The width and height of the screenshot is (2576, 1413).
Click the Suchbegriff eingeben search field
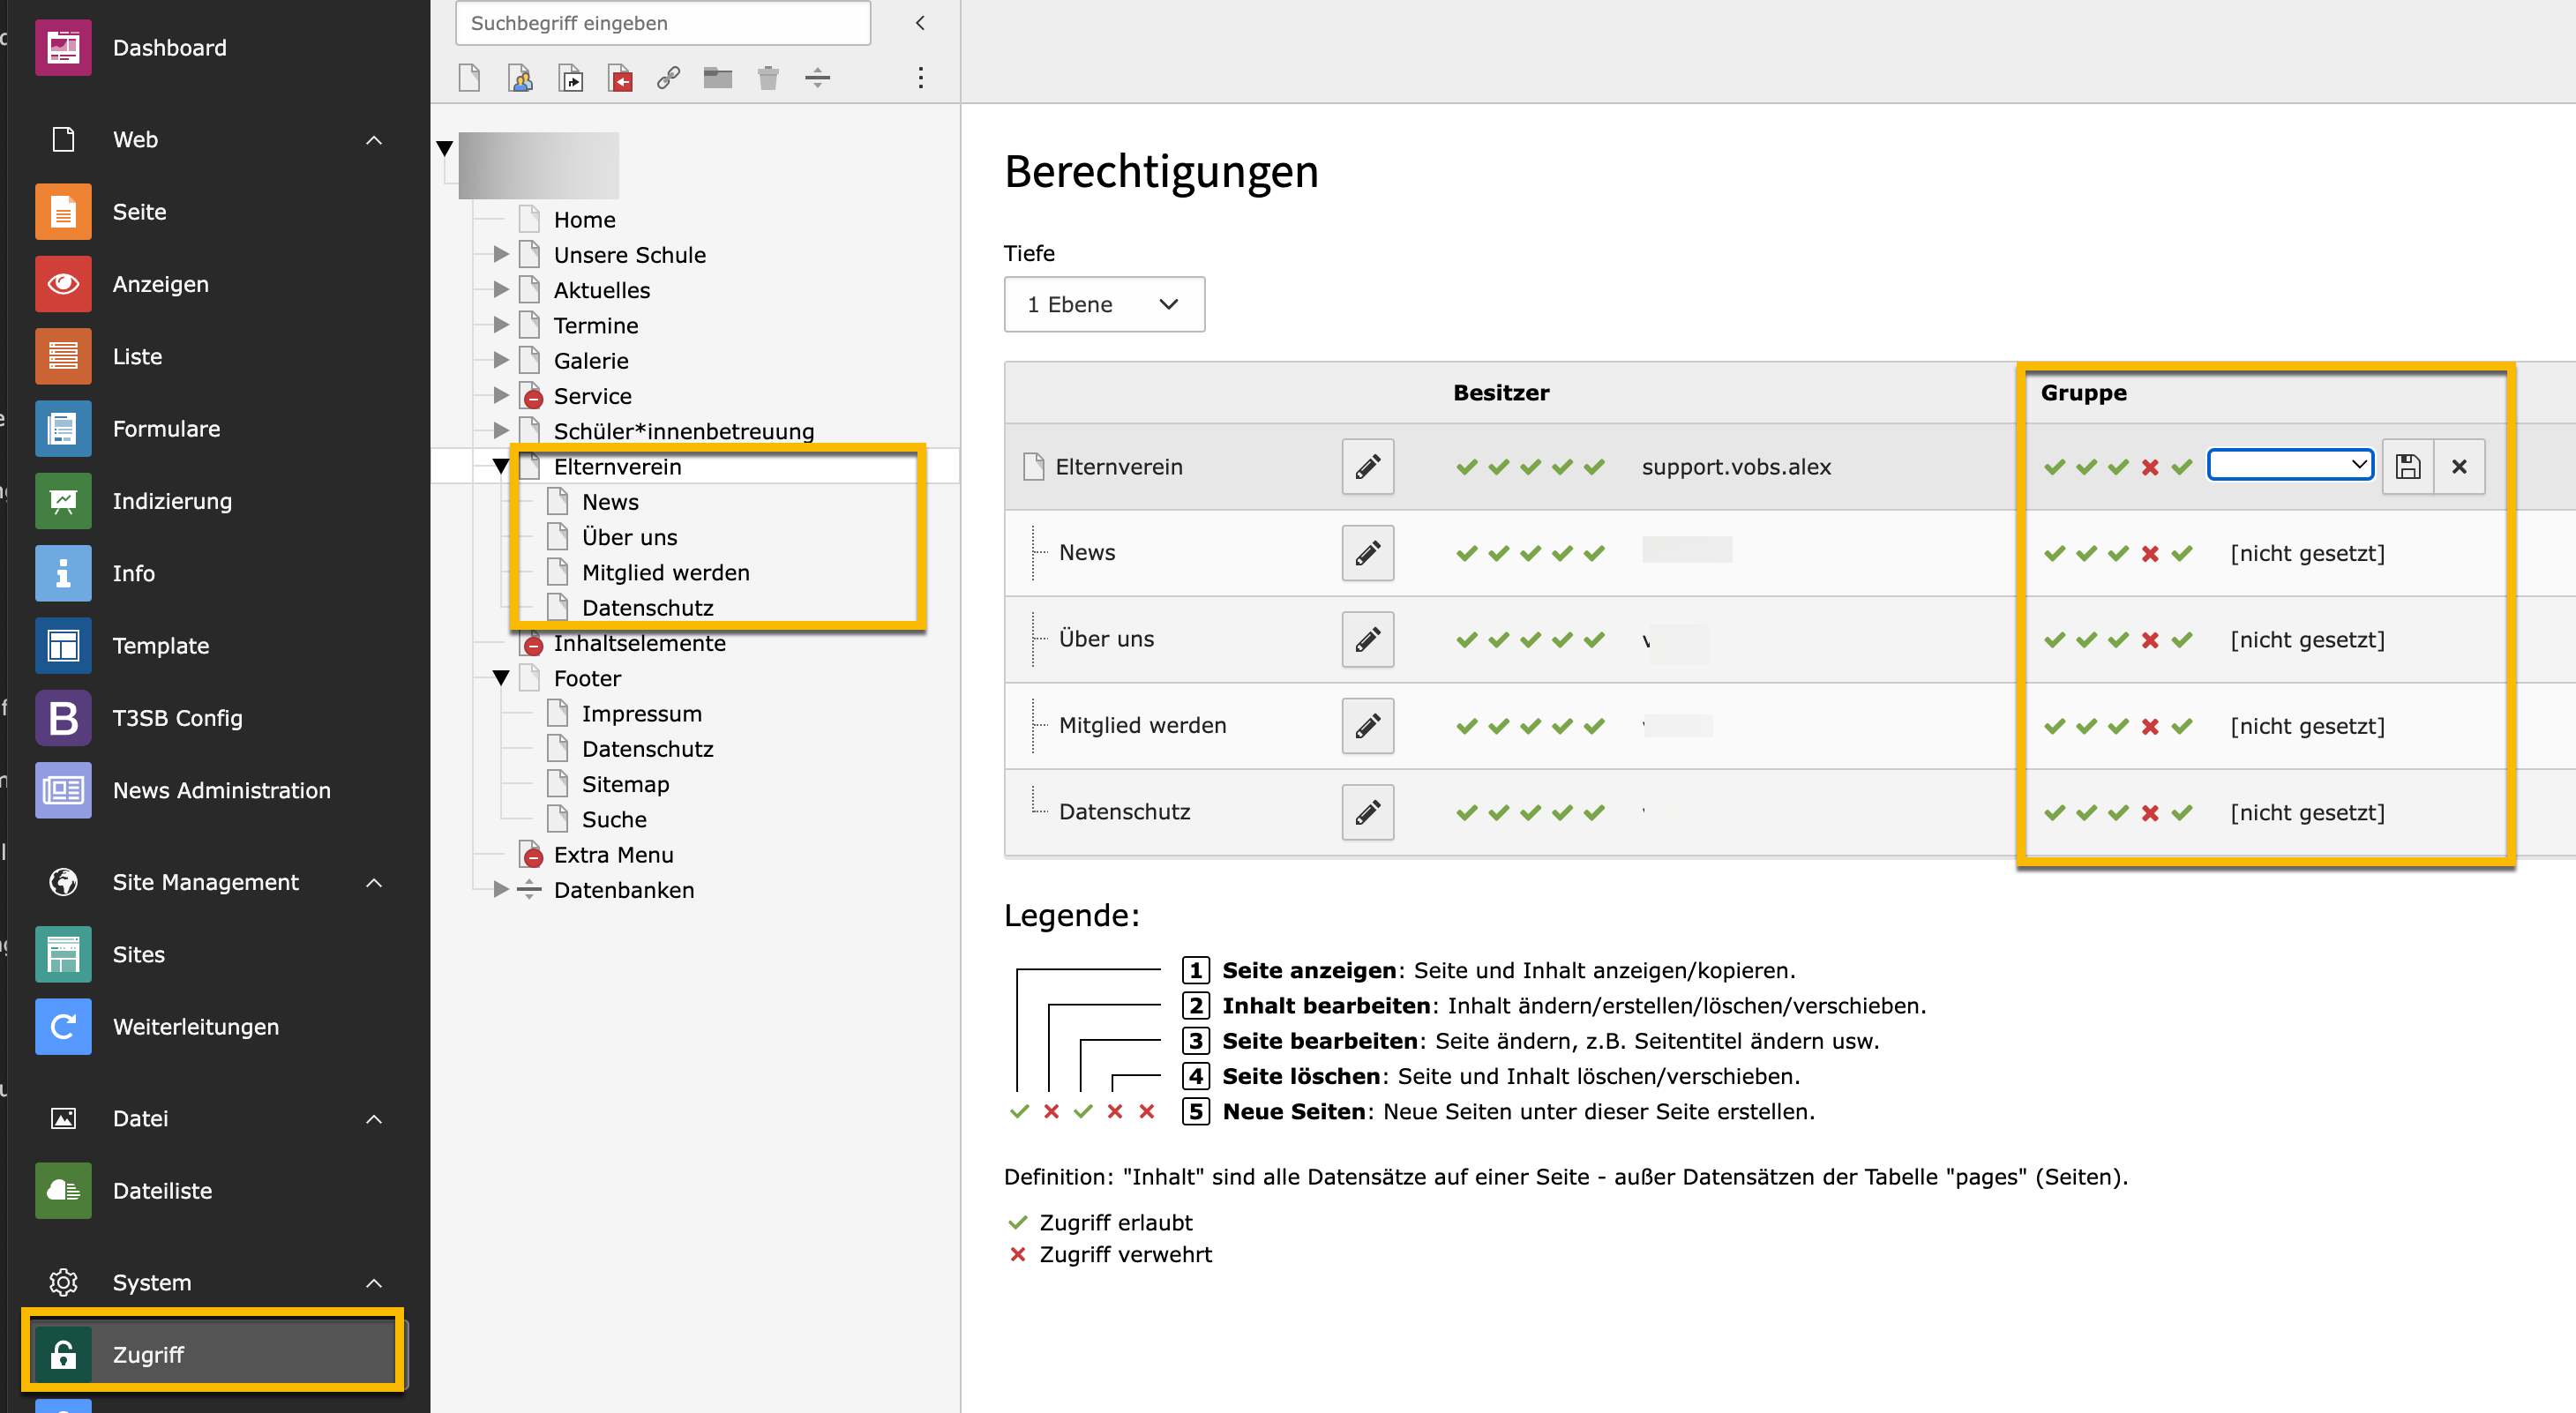(662, 23)
